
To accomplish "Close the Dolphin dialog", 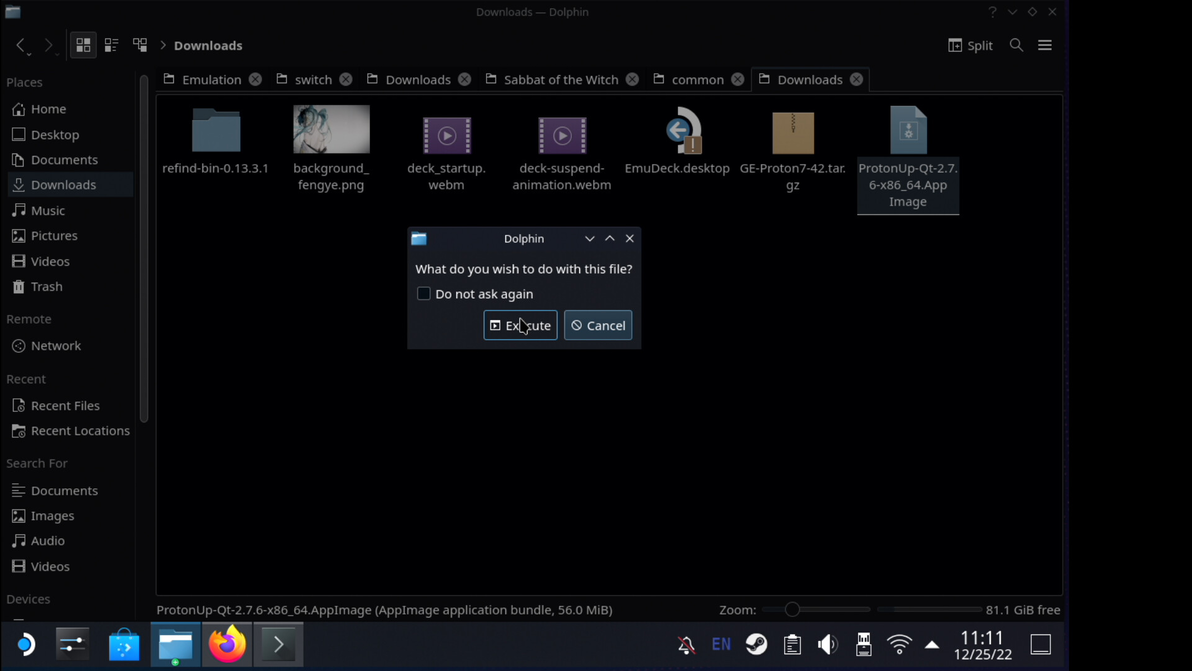I will [630, 239].
